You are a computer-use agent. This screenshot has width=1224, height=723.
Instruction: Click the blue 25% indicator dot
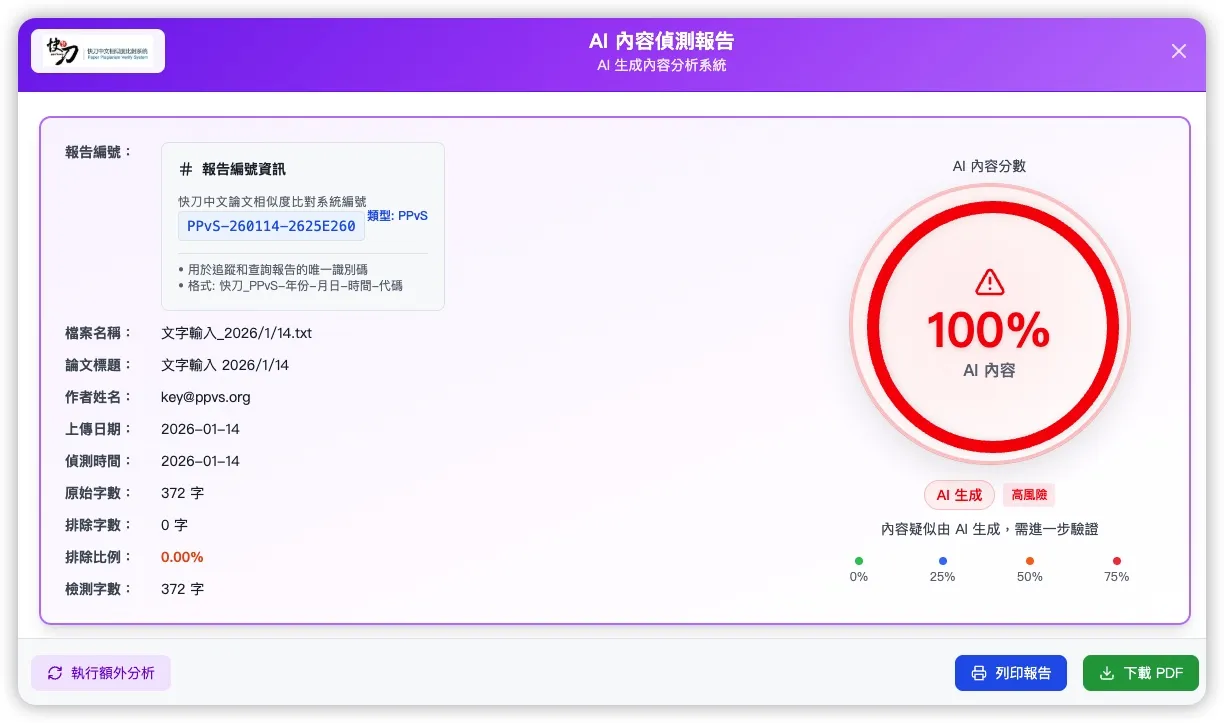[942, 558]
